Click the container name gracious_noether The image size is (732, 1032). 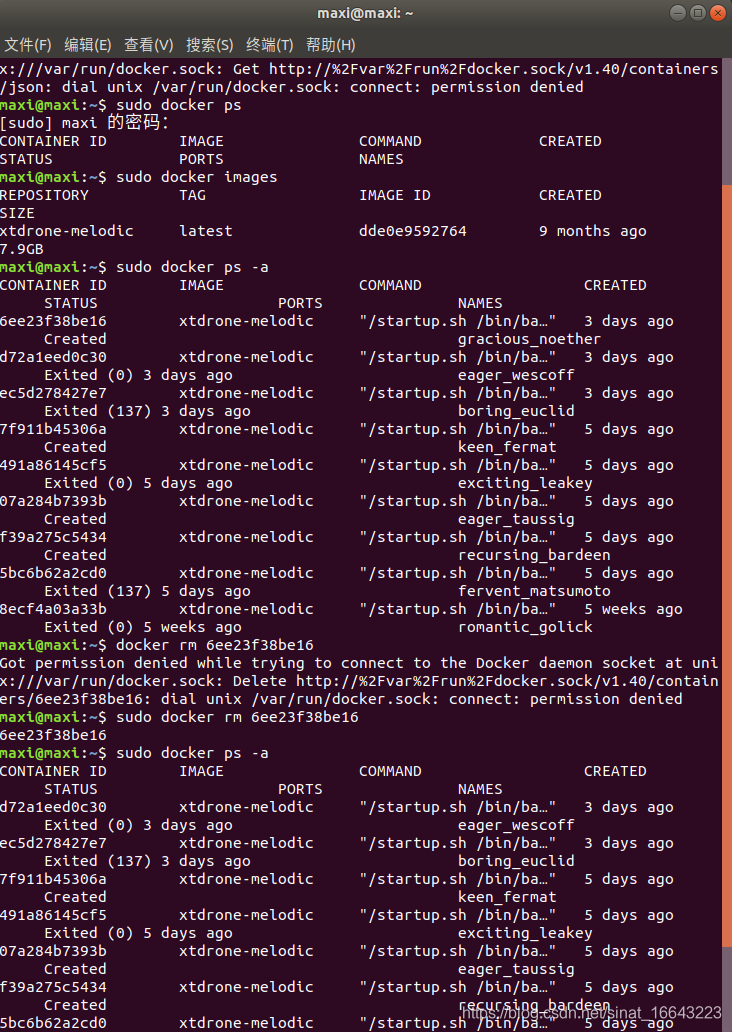click(x=529, y=339)
